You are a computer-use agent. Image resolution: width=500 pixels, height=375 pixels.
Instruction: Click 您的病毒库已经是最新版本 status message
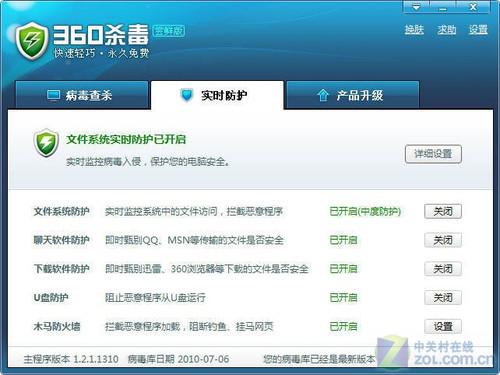(x=319, y=359)
